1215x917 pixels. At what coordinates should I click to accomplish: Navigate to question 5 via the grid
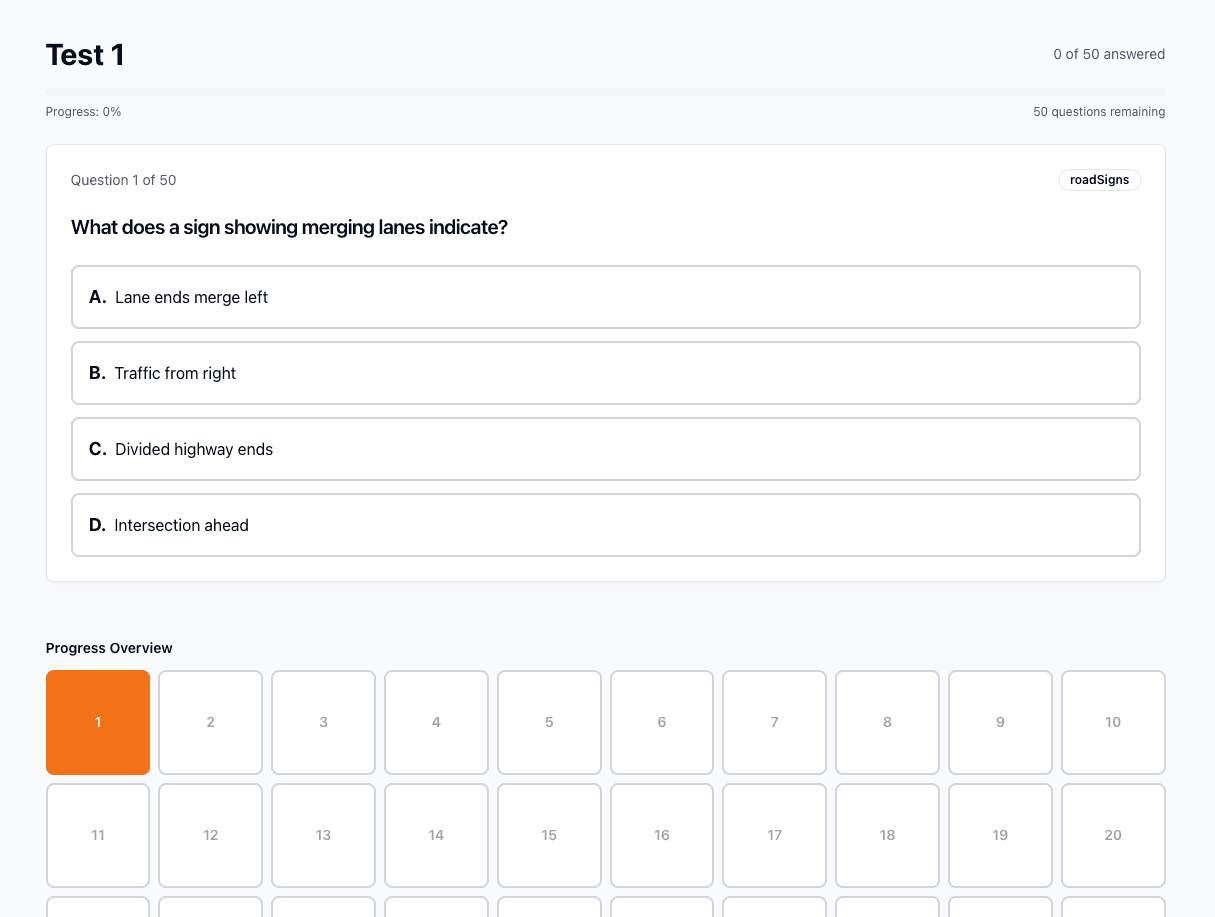[549, 722]
